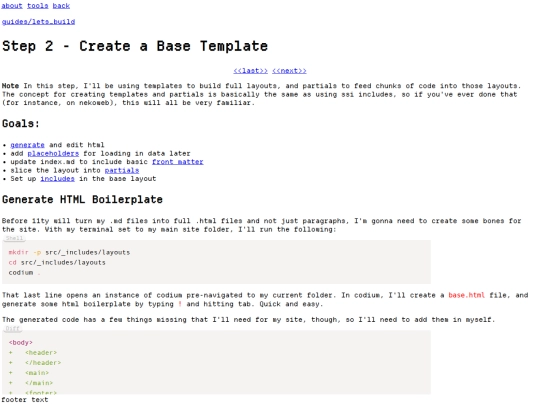The width and height of the screenshot is (540, 405).
Task: Click the mkdir -p src/_includes/layouts line
Action: [69, 252]
